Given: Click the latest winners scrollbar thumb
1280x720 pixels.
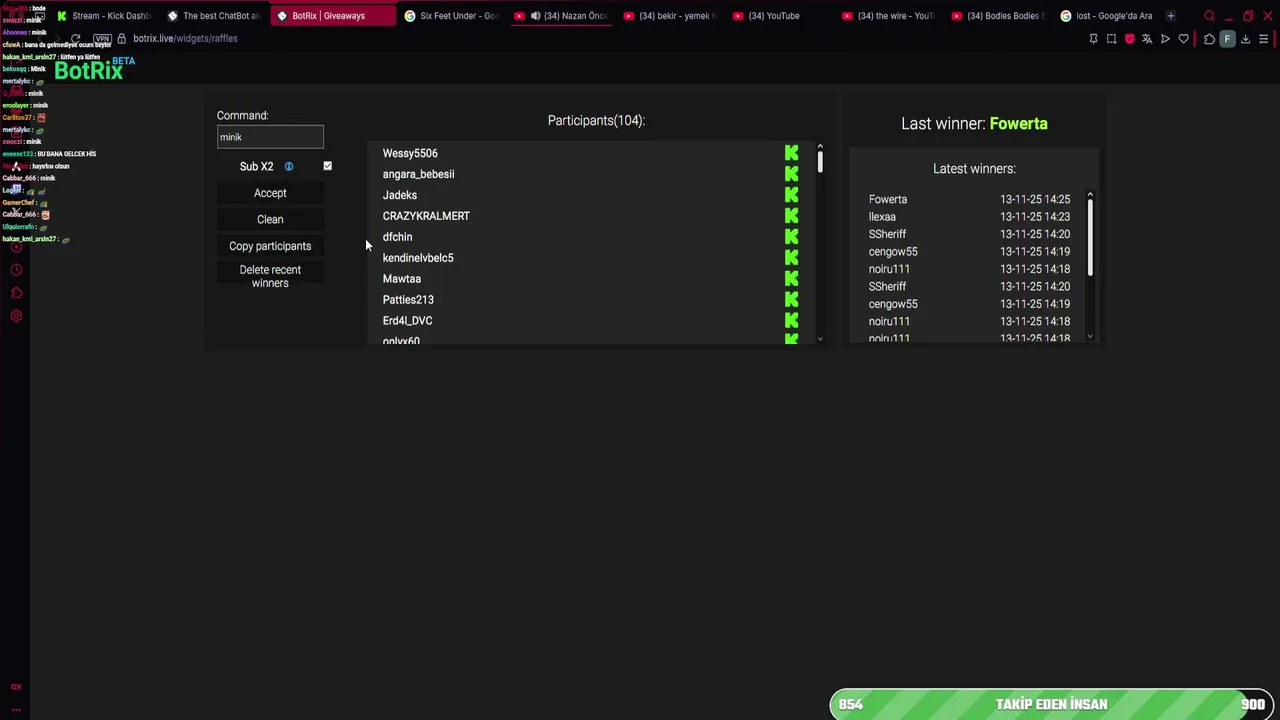Looking at the screenshot, I should click(x=1090, y=237).
